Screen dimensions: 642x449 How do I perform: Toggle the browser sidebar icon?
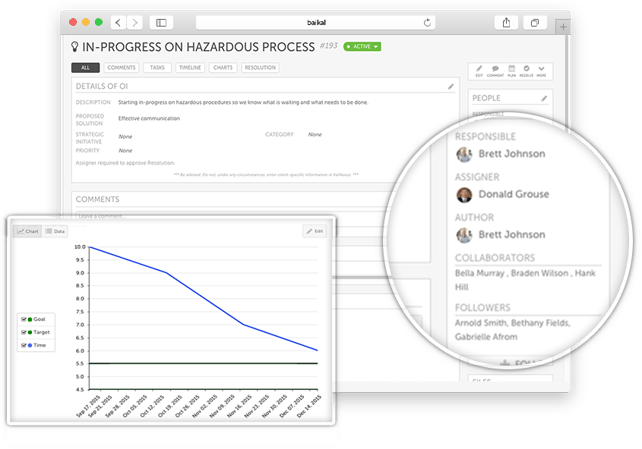(161, 23)
